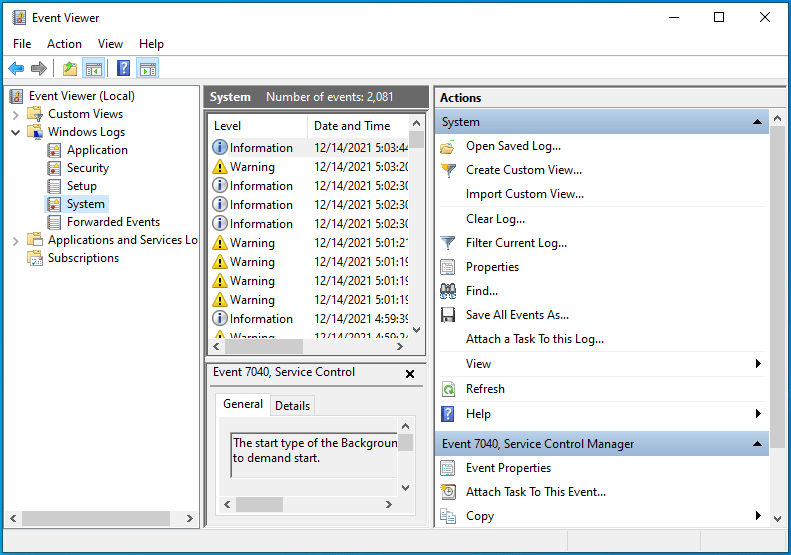Click console tree horizontal scrollbar right arrow

[190, 518]
